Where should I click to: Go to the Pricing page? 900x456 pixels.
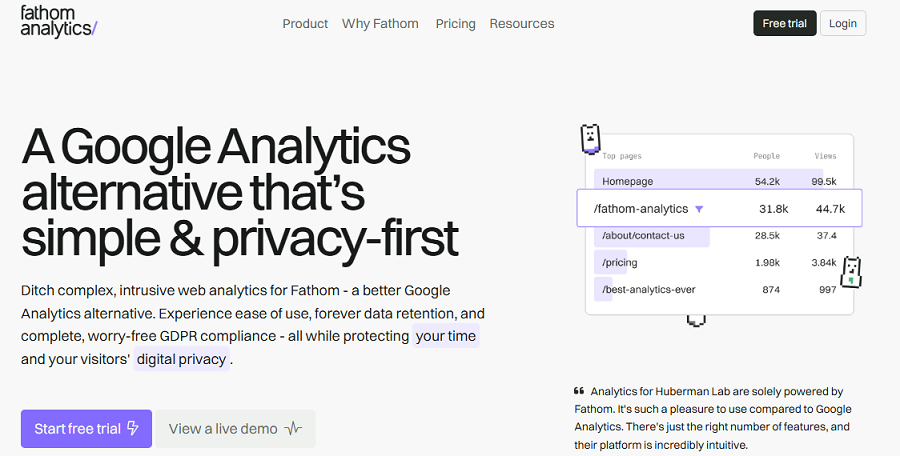point(455,24)
